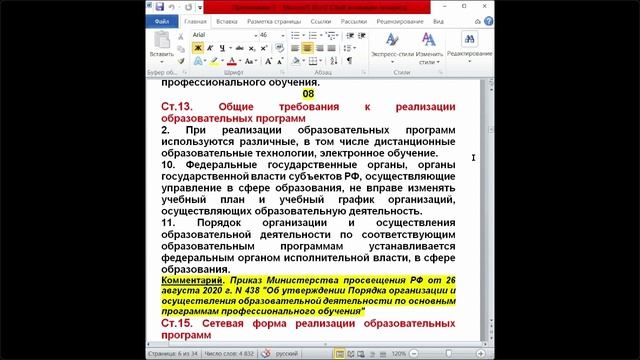The width and height of the screenshot is (640, 360).
Task: Click the Multilevel list icon
Action: point(331,36)
